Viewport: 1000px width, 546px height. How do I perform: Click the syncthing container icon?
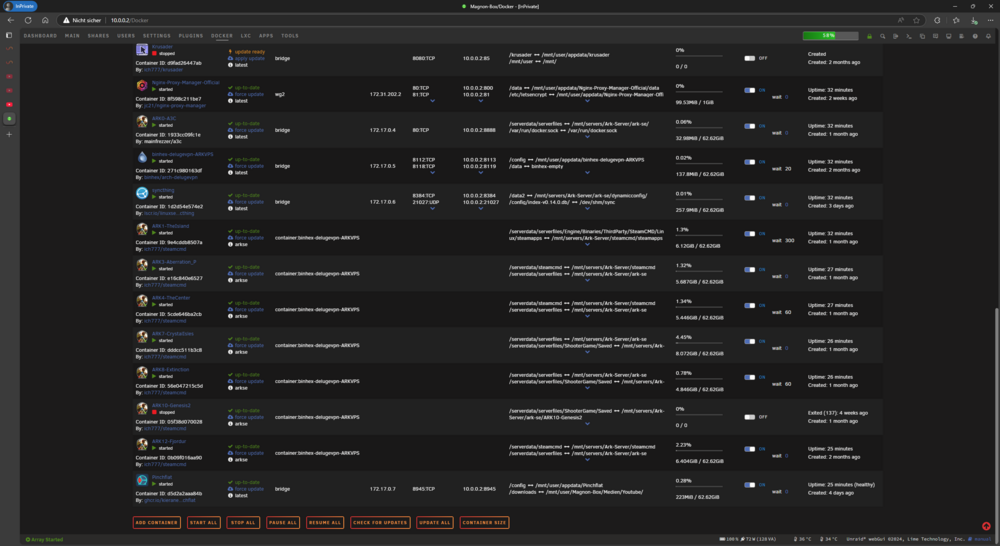[142, 193]
